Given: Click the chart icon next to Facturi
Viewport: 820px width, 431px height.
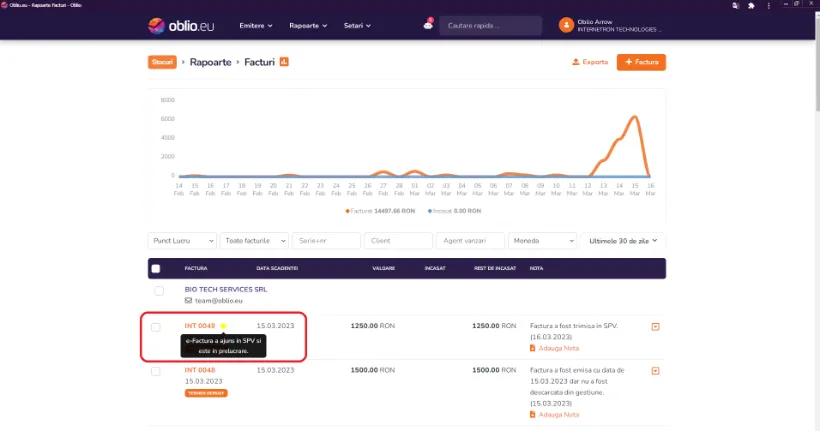Looking at the screenshot, I should [x=284, y=62].
